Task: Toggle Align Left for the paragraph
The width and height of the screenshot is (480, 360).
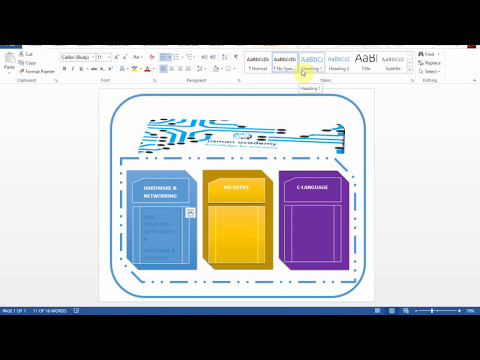Action: point(163,69)
